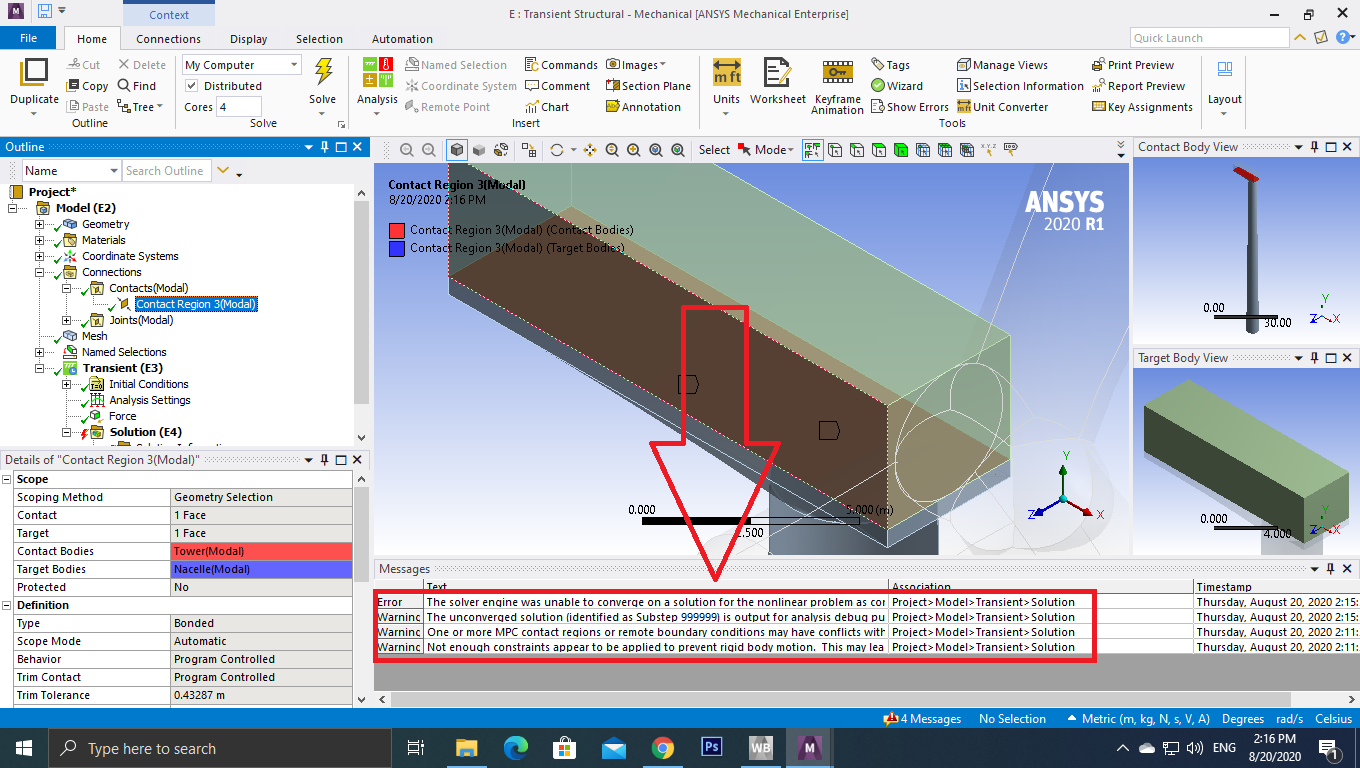Insert a Named Selection

(x=456, y=65)
